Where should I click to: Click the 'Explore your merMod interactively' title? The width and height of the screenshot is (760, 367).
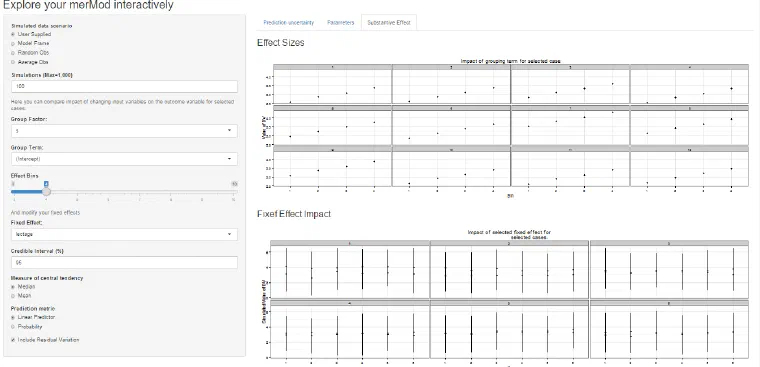coord(88,5)
